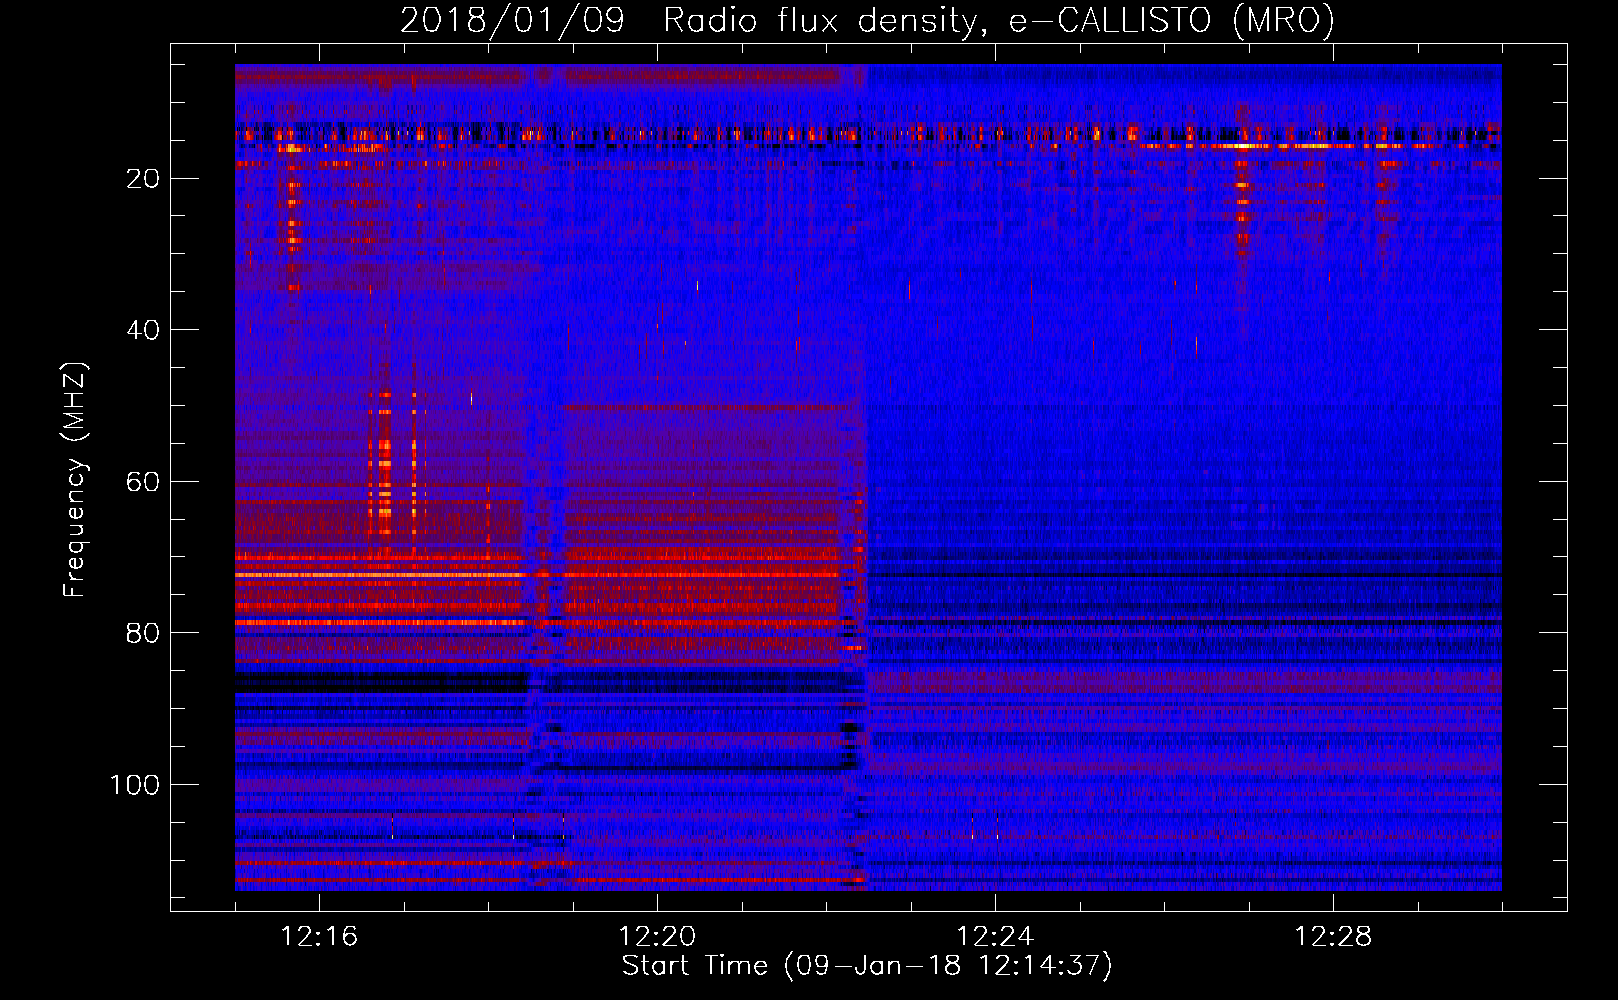This screenshot has width=1618, height=1000.
Task: Click the 20 MHz frequency tick label
Action: point(143,179)
